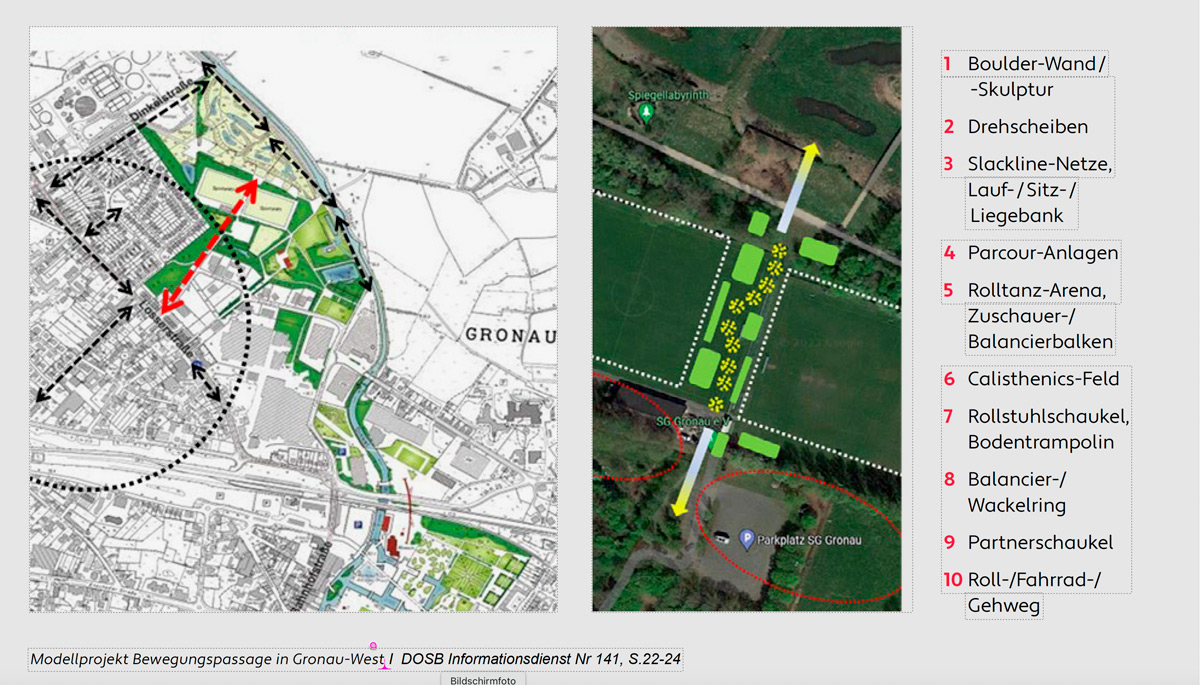Select the 'Rolltanz-Arena,' text line
Screen dimensions: 1200x685
tap(1037, 290)
